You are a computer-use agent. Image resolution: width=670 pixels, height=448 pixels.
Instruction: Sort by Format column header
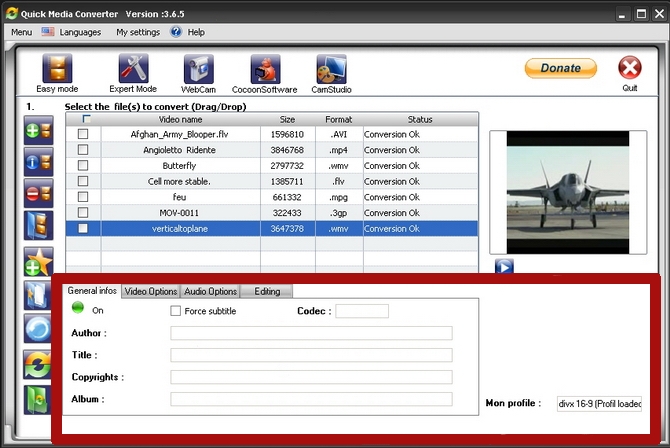pos(339,119)
